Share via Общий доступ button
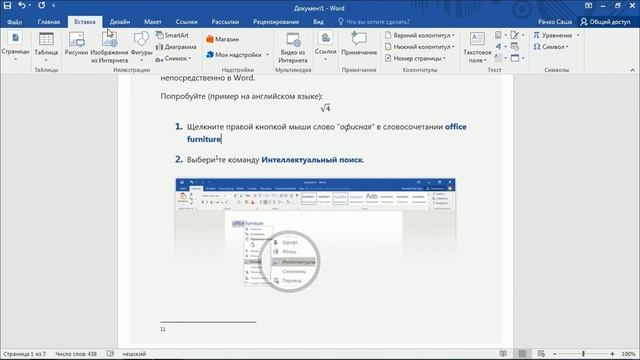 (x=605, y=22)
